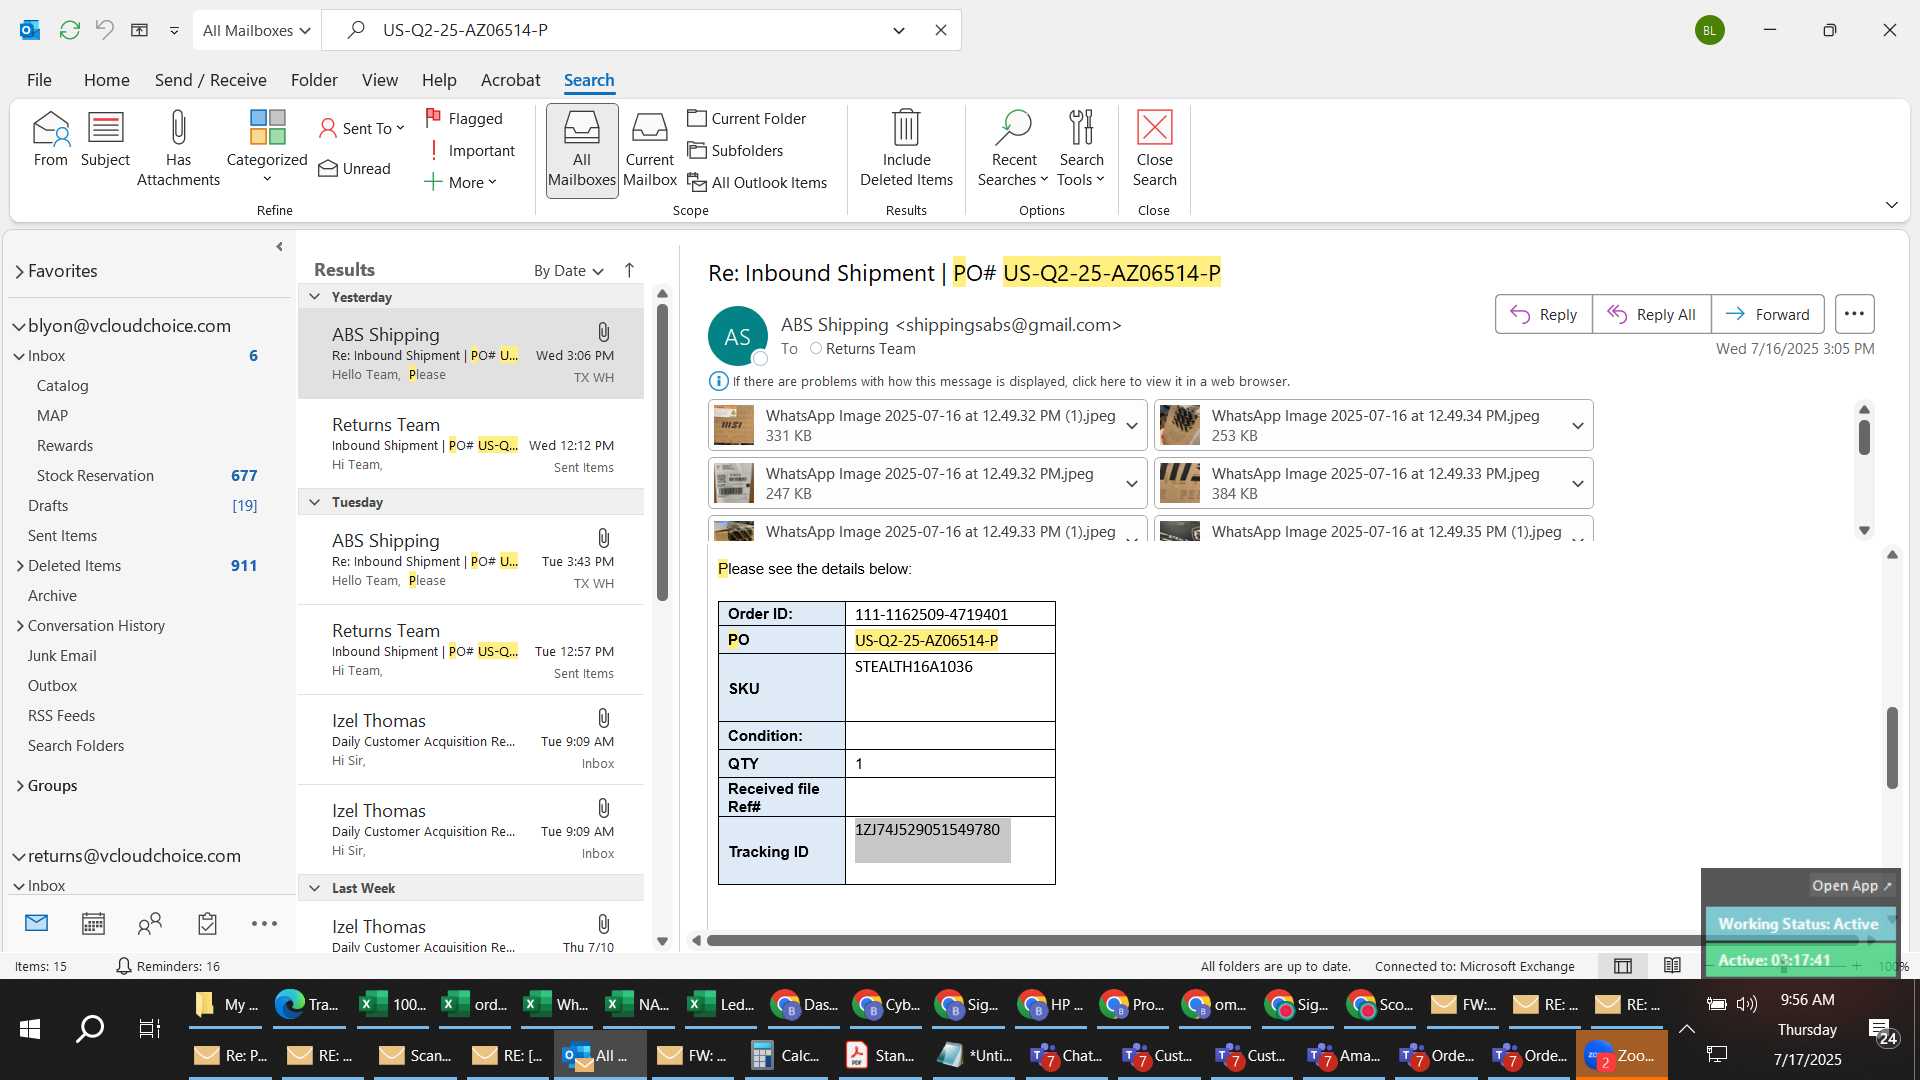Open more actions ellipsis next to Forward
Viewport: 1920px width, 1080px height.
click(1854, 314)
